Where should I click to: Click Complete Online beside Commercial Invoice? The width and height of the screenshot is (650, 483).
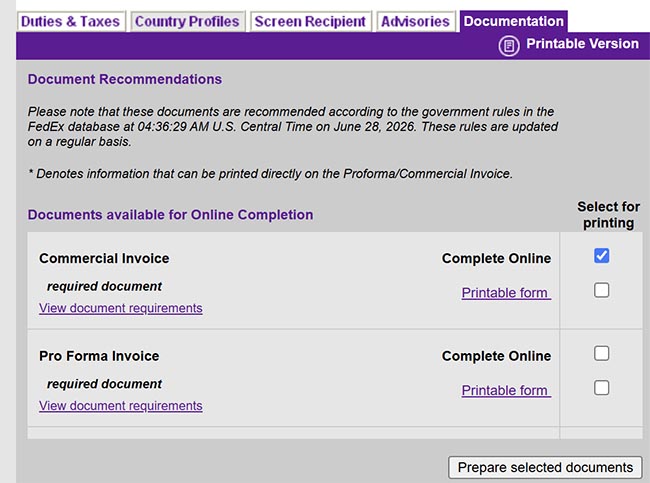pos(496,258)
